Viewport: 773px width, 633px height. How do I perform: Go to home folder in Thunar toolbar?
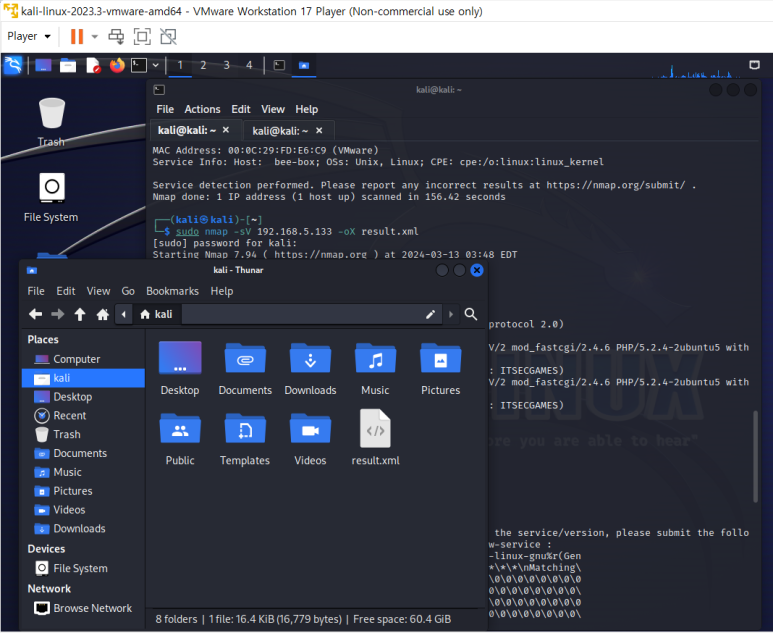103,314
